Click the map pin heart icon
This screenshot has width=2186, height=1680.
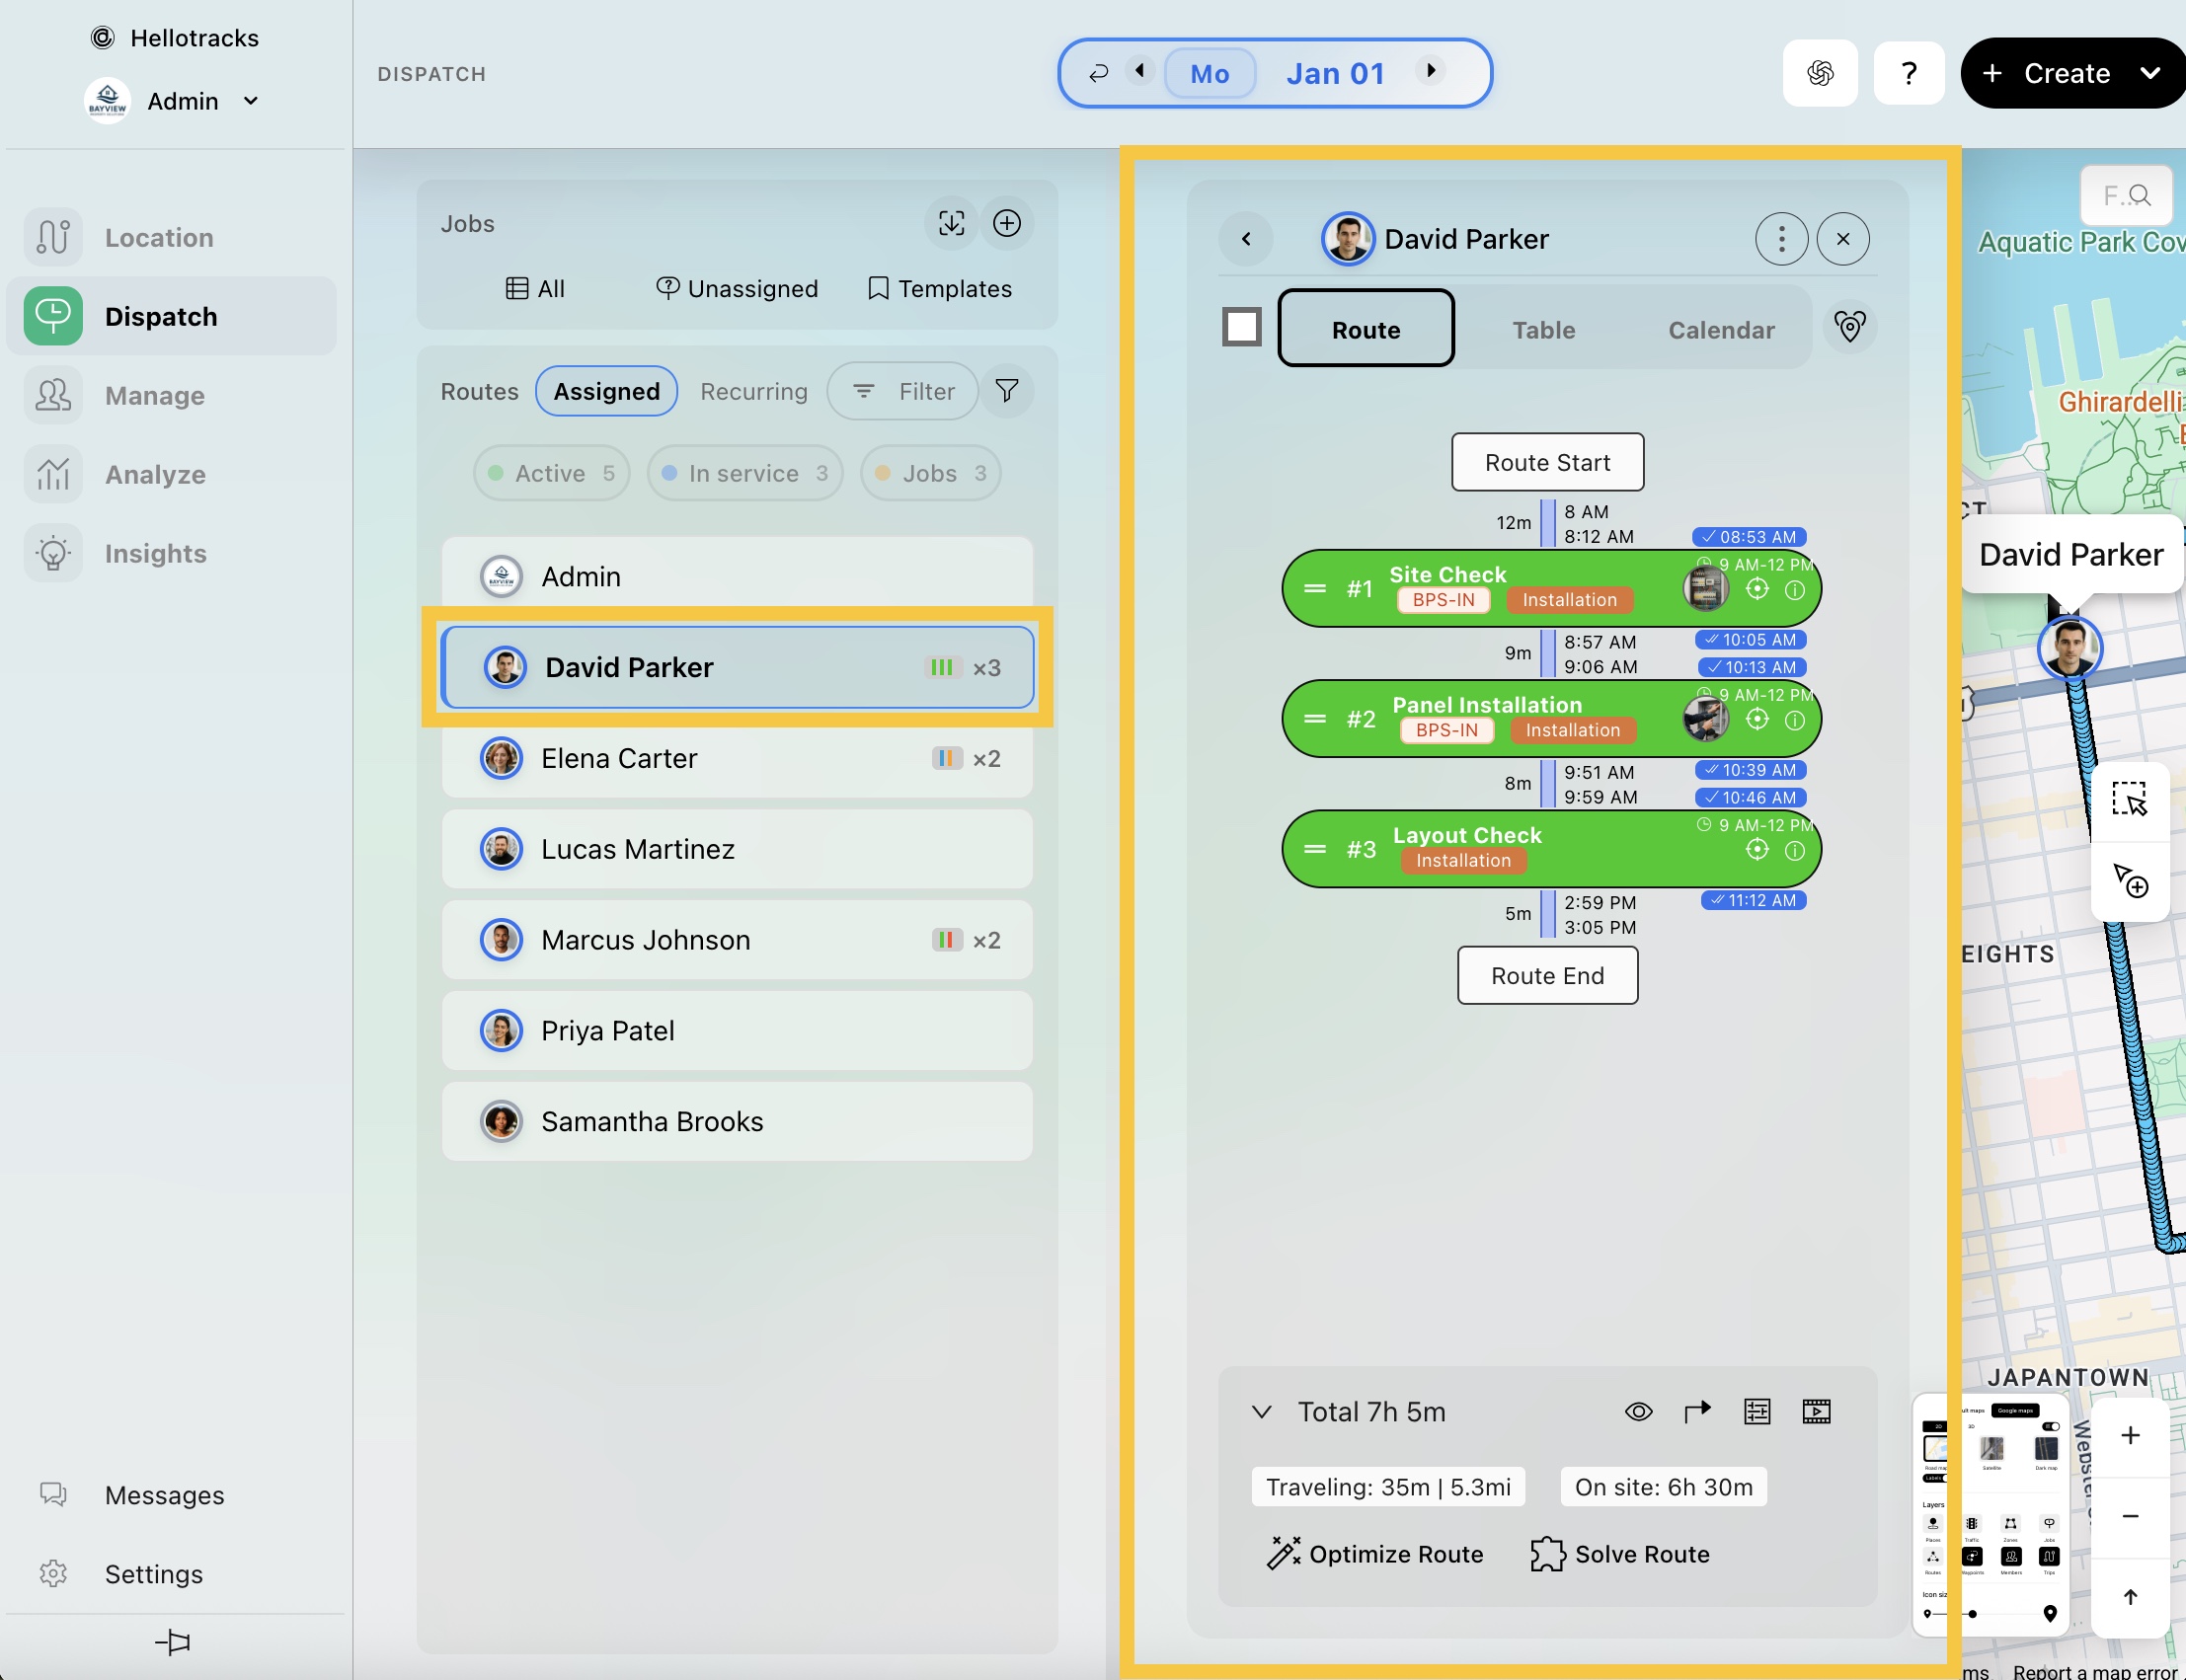tap(1849, 327)
